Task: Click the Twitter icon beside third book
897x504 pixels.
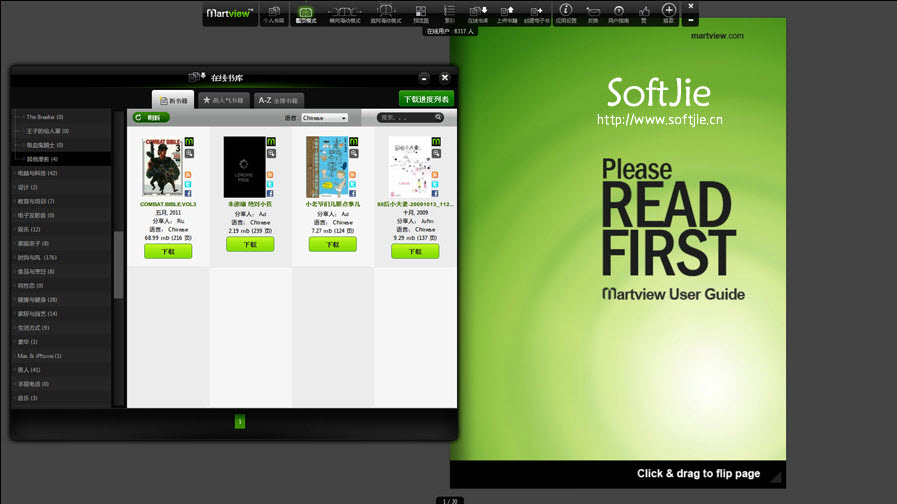Action: [x=352, y=184]
